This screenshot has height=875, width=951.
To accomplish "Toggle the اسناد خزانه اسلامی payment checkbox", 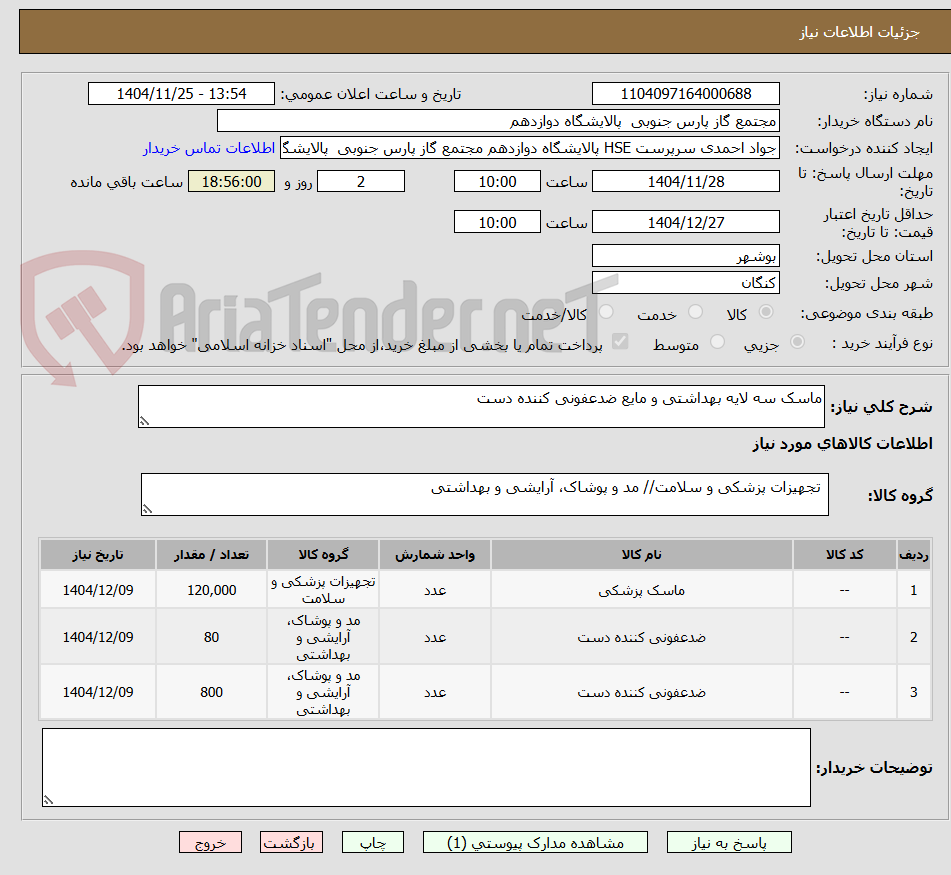I will [620, 342].
